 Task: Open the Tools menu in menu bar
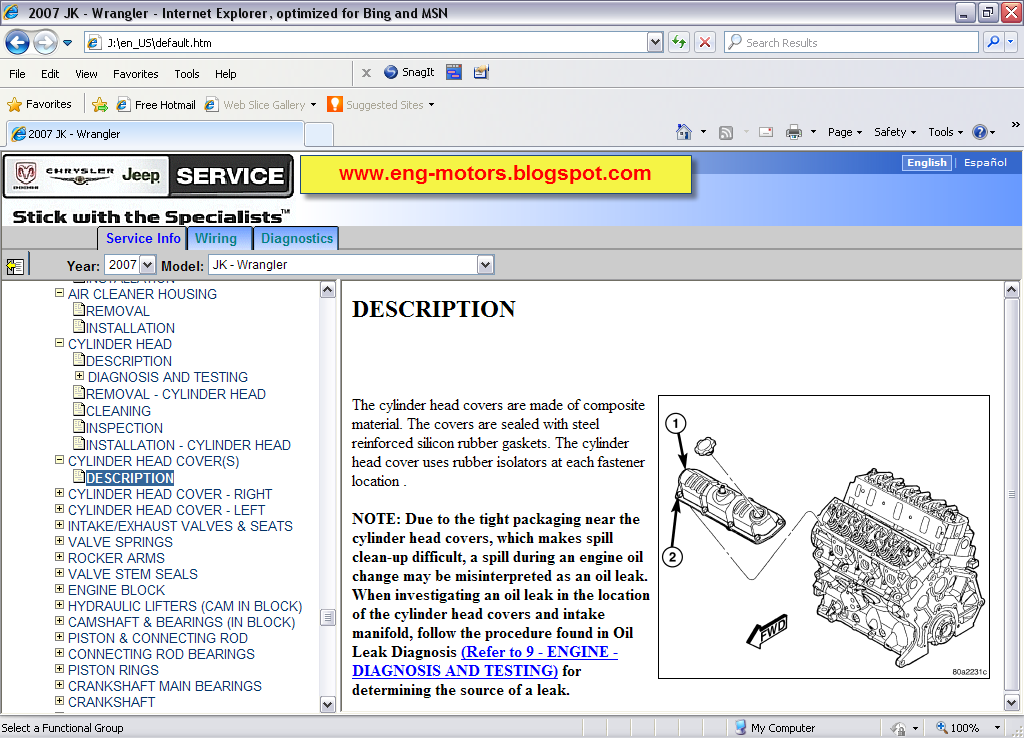coord(187,74)
